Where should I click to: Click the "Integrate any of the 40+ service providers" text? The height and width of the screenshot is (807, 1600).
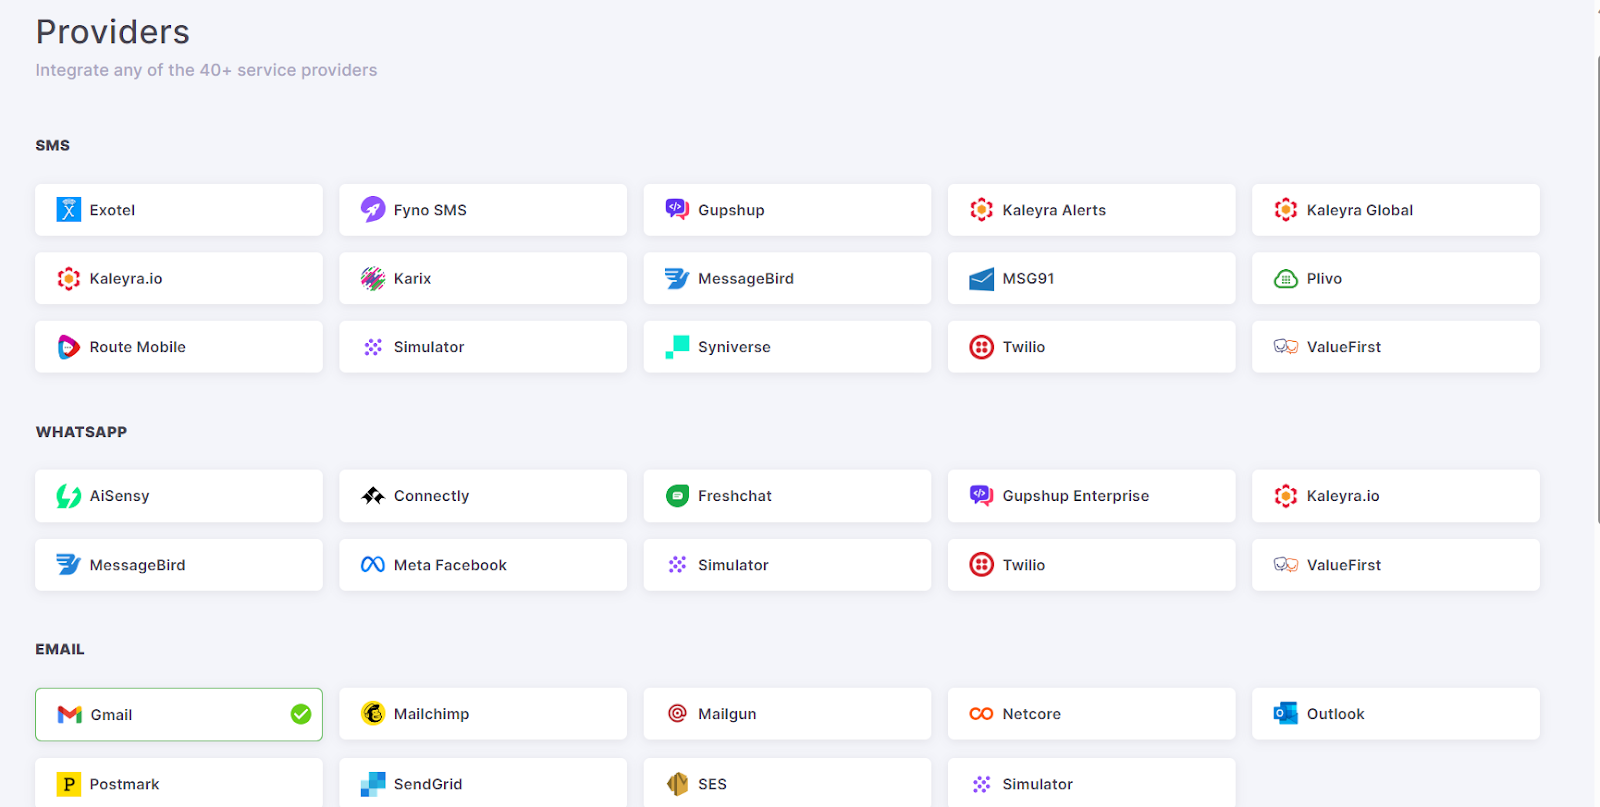(x=206, y=70)
